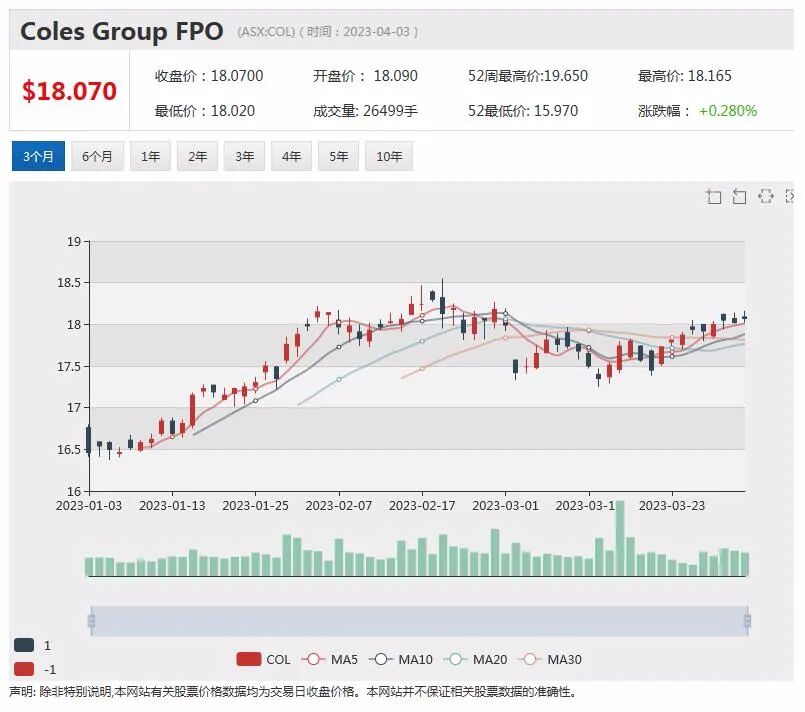This screenshot has width=805, height=712.
Task: Activate the area zoom chart tool
Action: click(x=714, y=197)
